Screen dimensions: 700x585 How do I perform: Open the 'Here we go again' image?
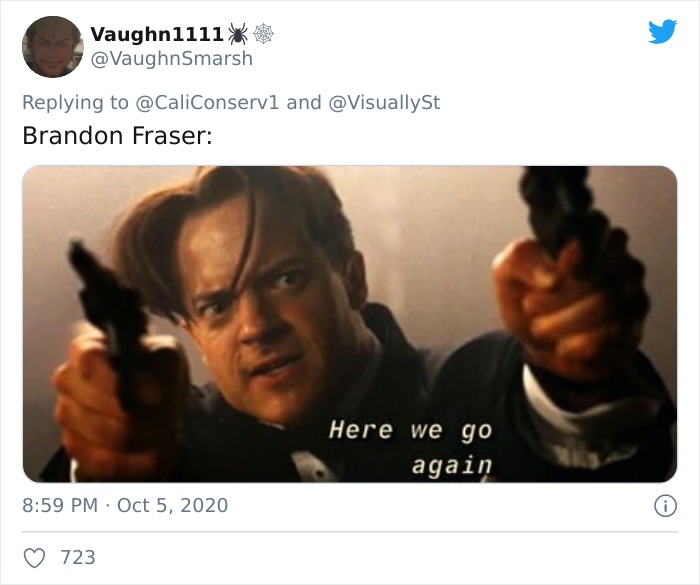click(x=350, y=324)
